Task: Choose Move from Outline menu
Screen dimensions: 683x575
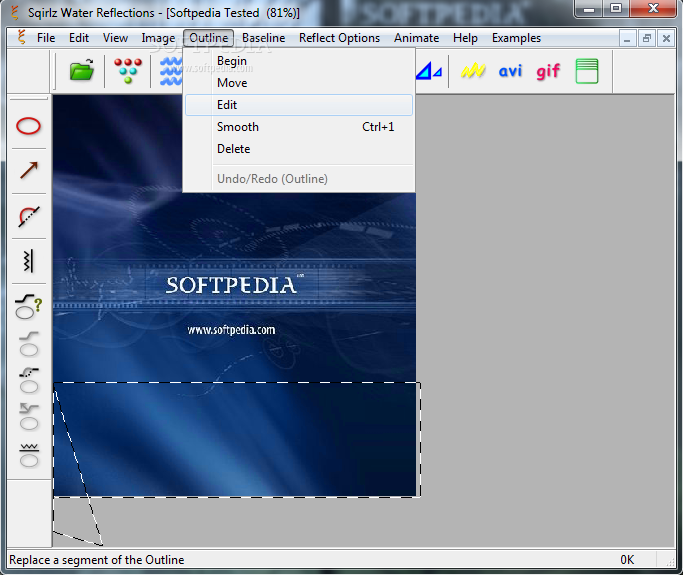Action: coord(299,83)
